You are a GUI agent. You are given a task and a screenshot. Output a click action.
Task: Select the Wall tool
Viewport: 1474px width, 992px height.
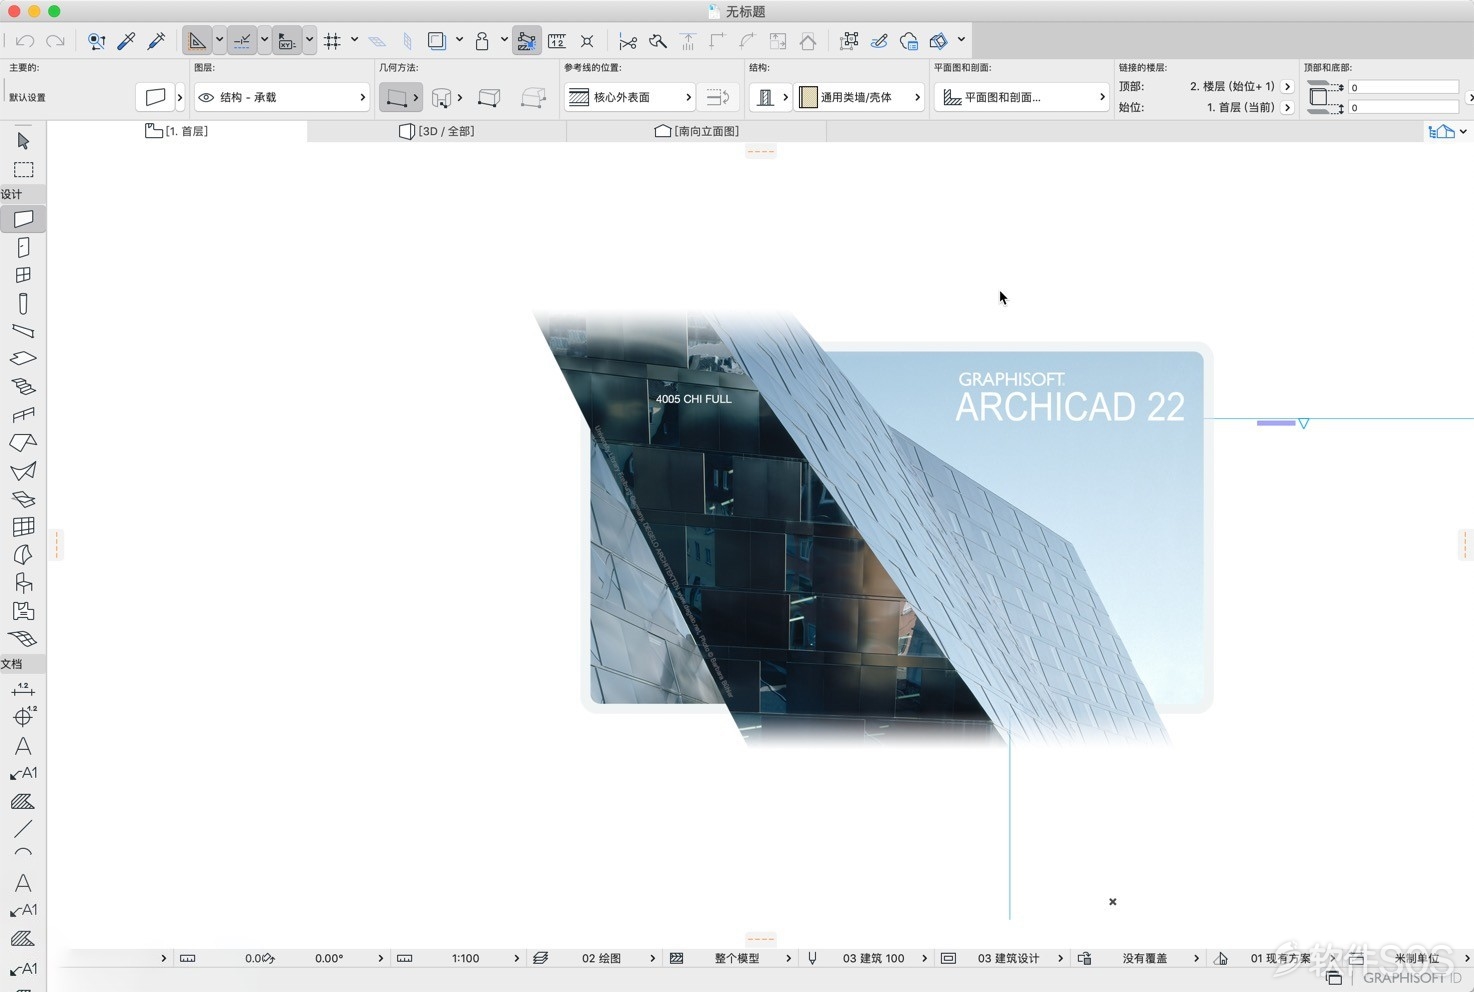click(x=23, y=218)
